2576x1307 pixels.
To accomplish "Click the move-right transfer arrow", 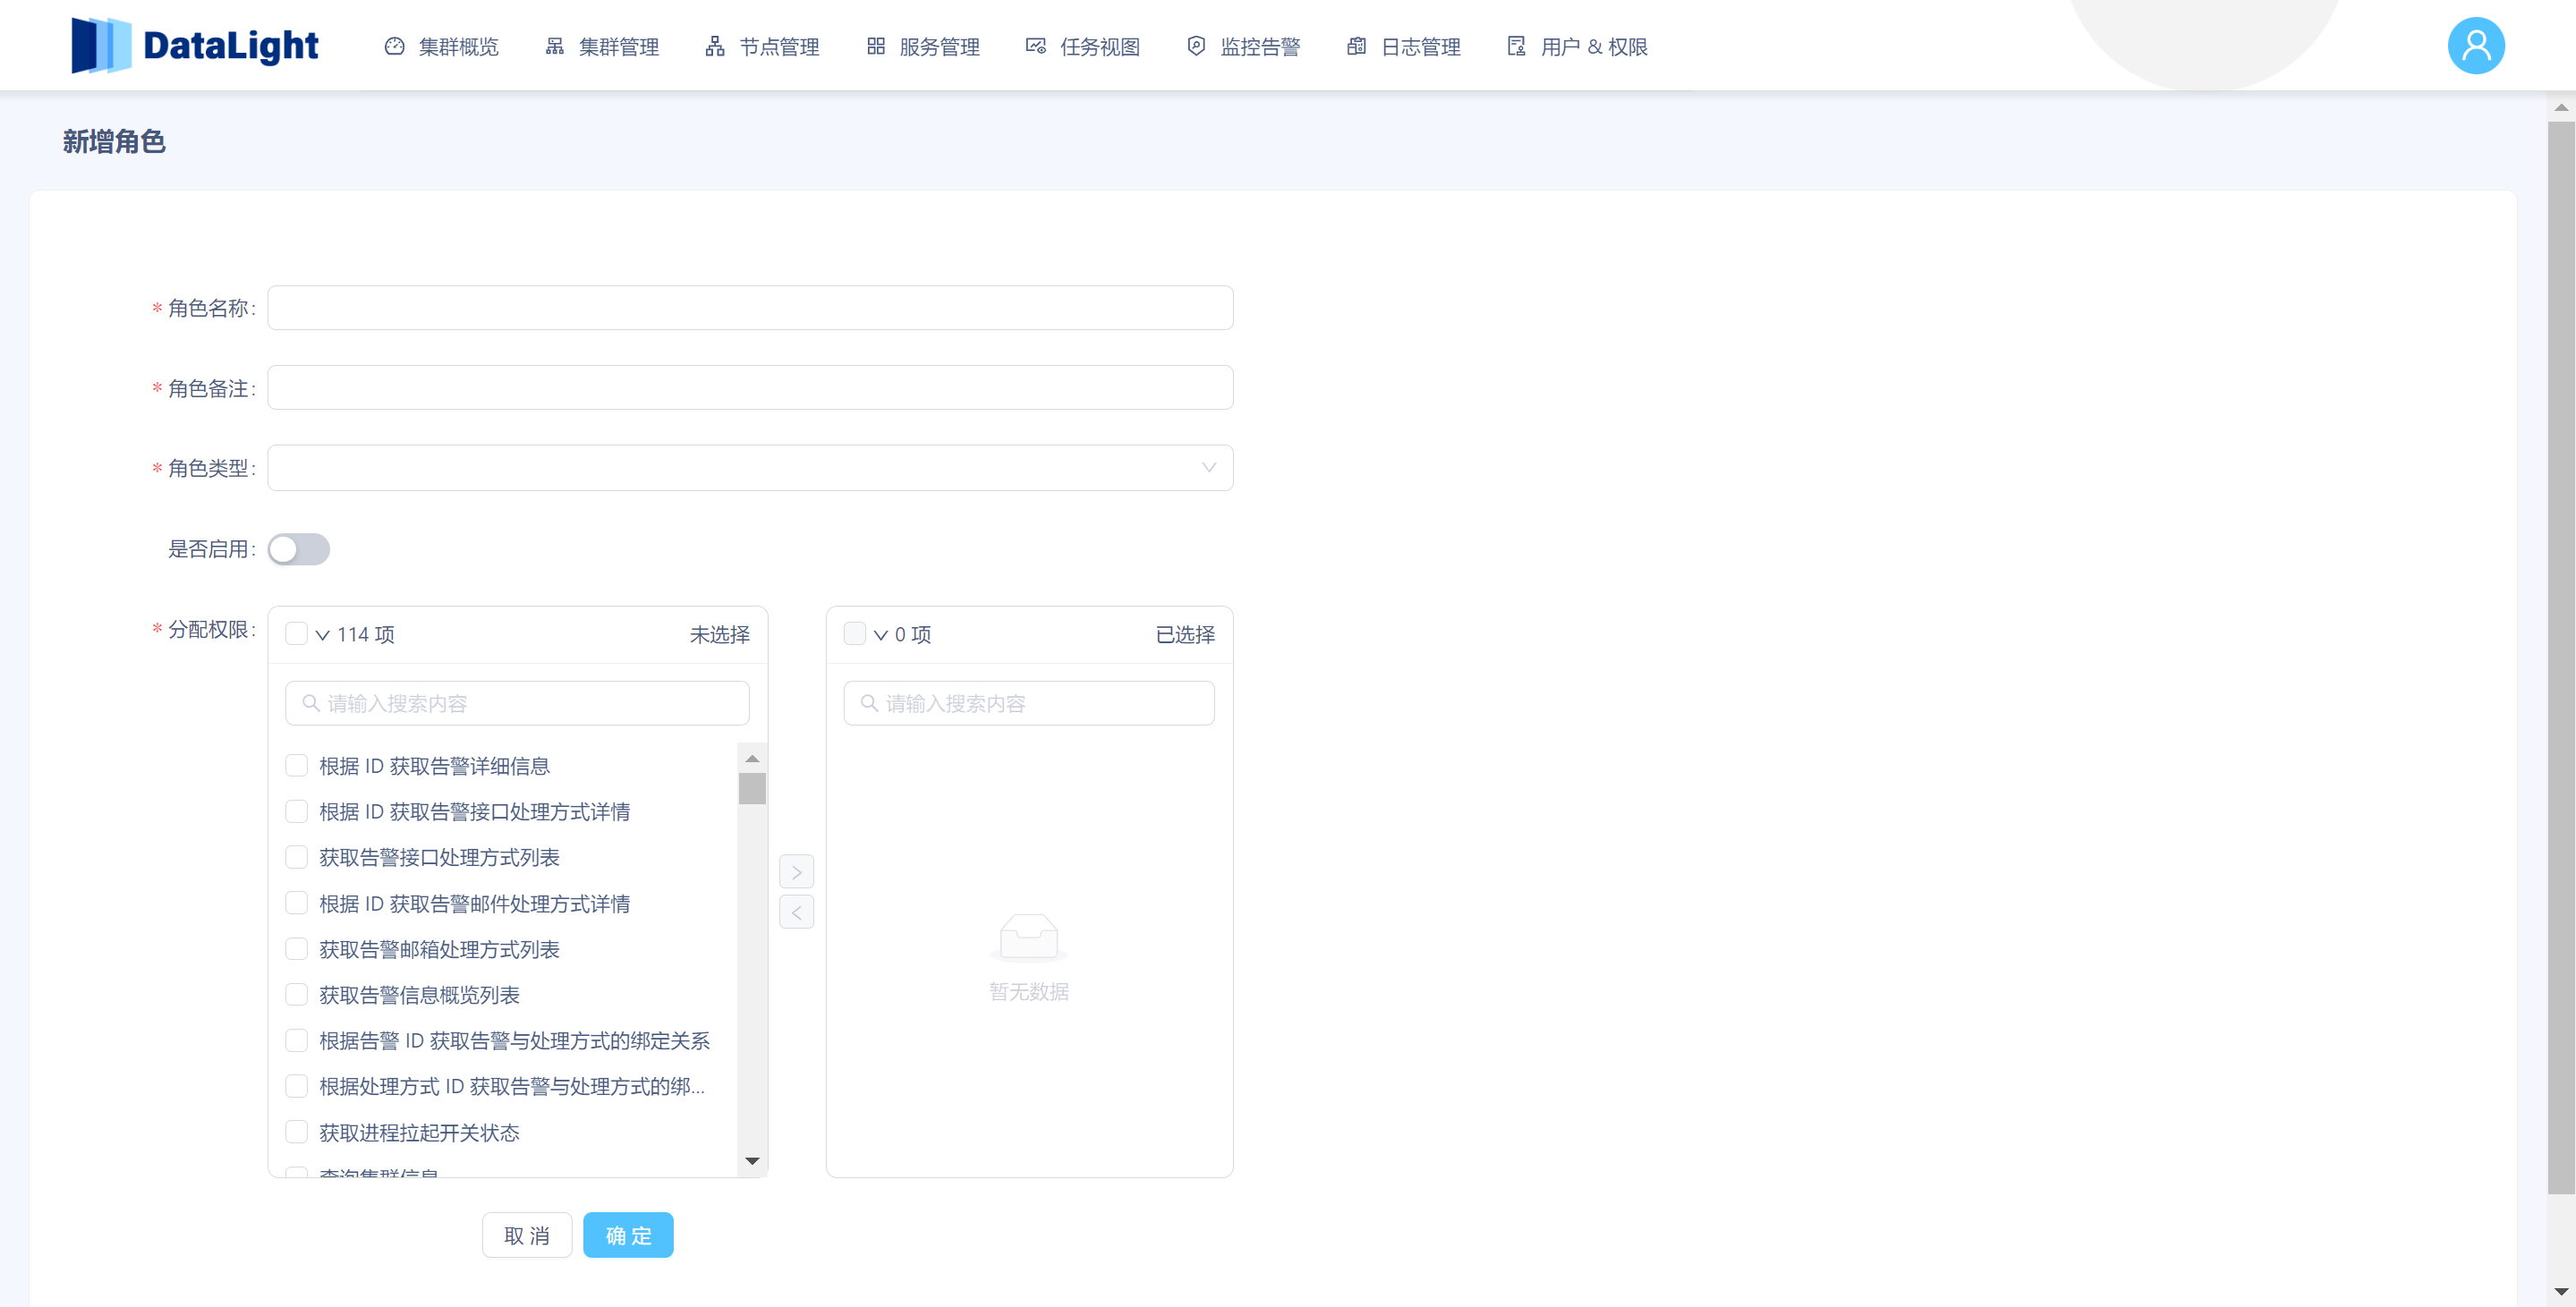I will click(x=796, y=872).
